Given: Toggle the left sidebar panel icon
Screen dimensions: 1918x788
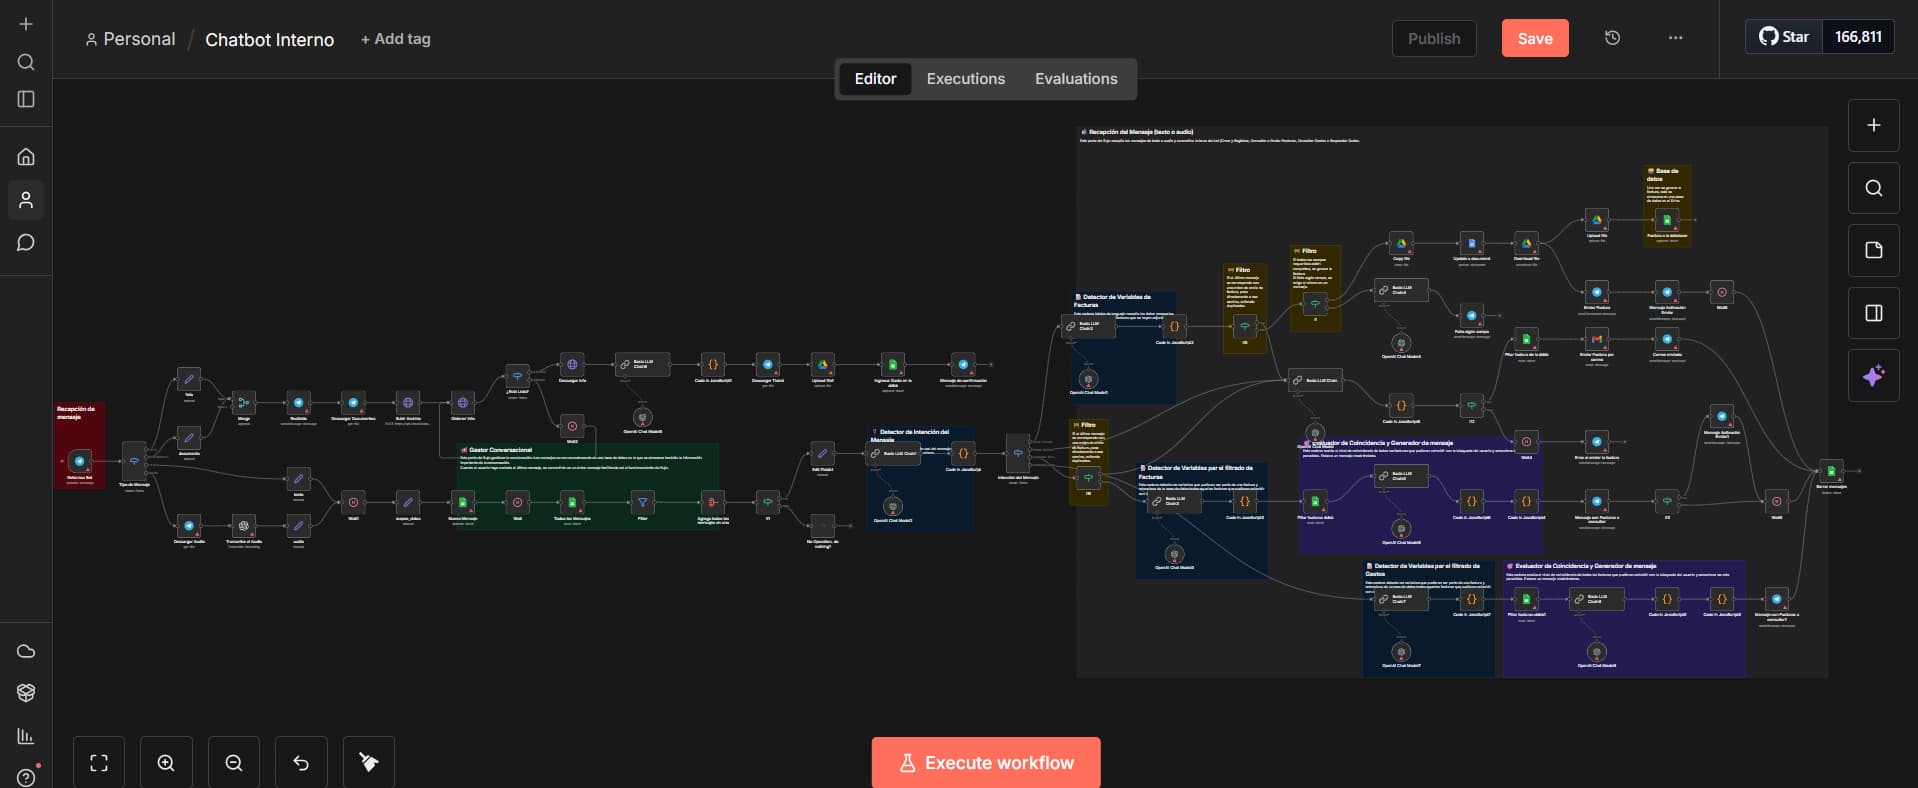Looking at the screenshot, I should pyautogui.click(x=26, y=99).
